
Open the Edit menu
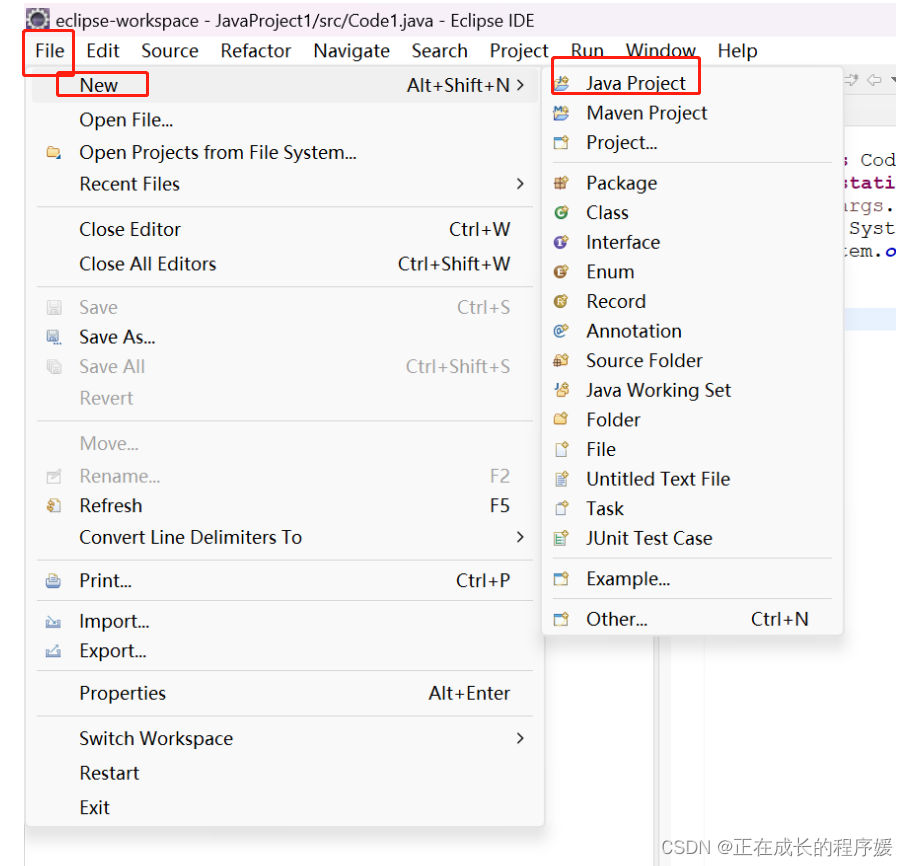(102, 51)
